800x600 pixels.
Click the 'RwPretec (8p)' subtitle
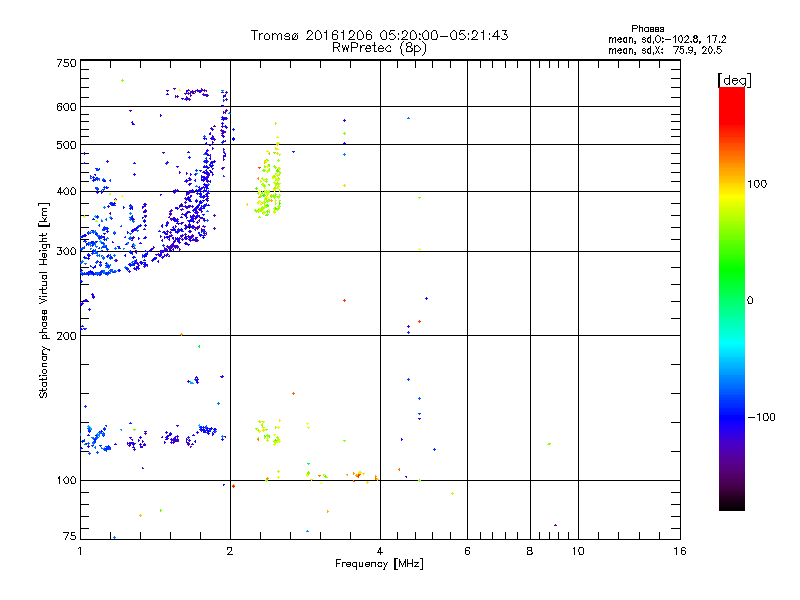(379, 48)
